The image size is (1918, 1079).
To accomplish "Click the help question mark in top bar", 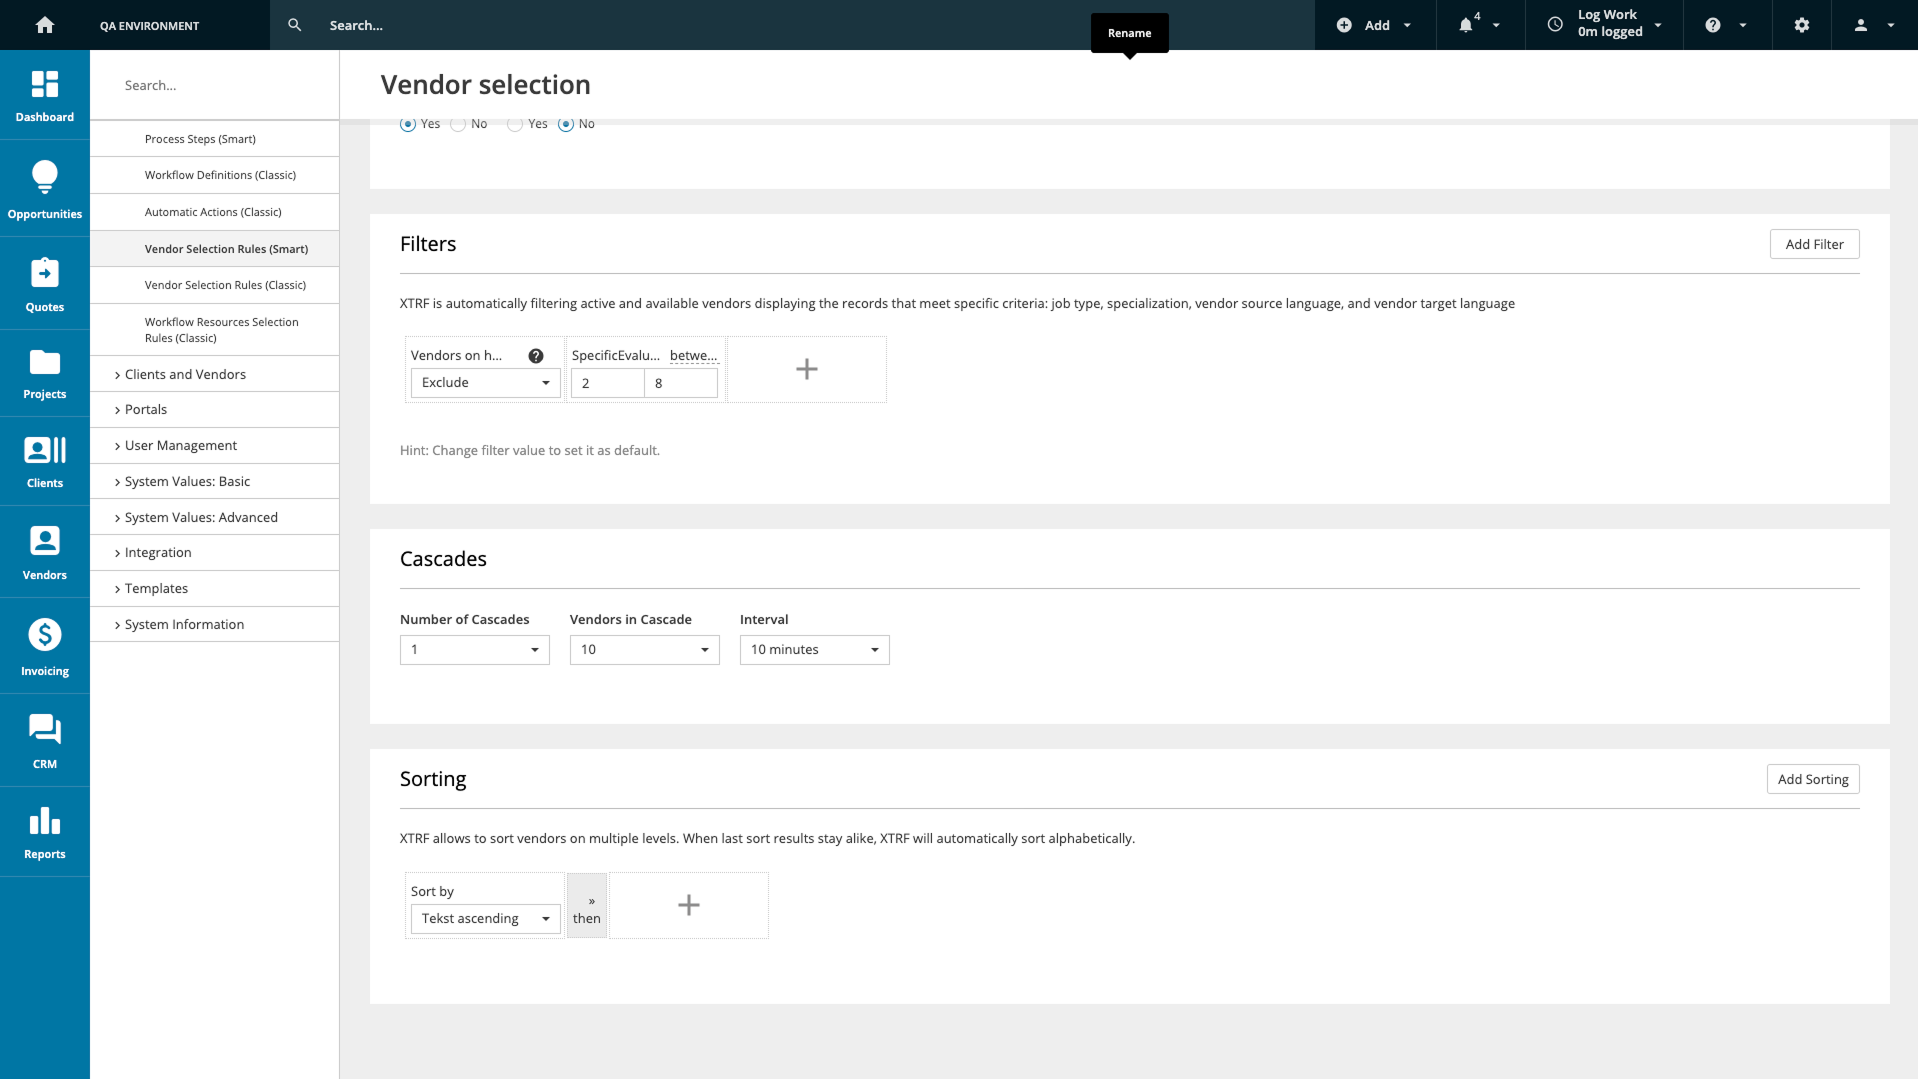I will (x=1713, y=25).
